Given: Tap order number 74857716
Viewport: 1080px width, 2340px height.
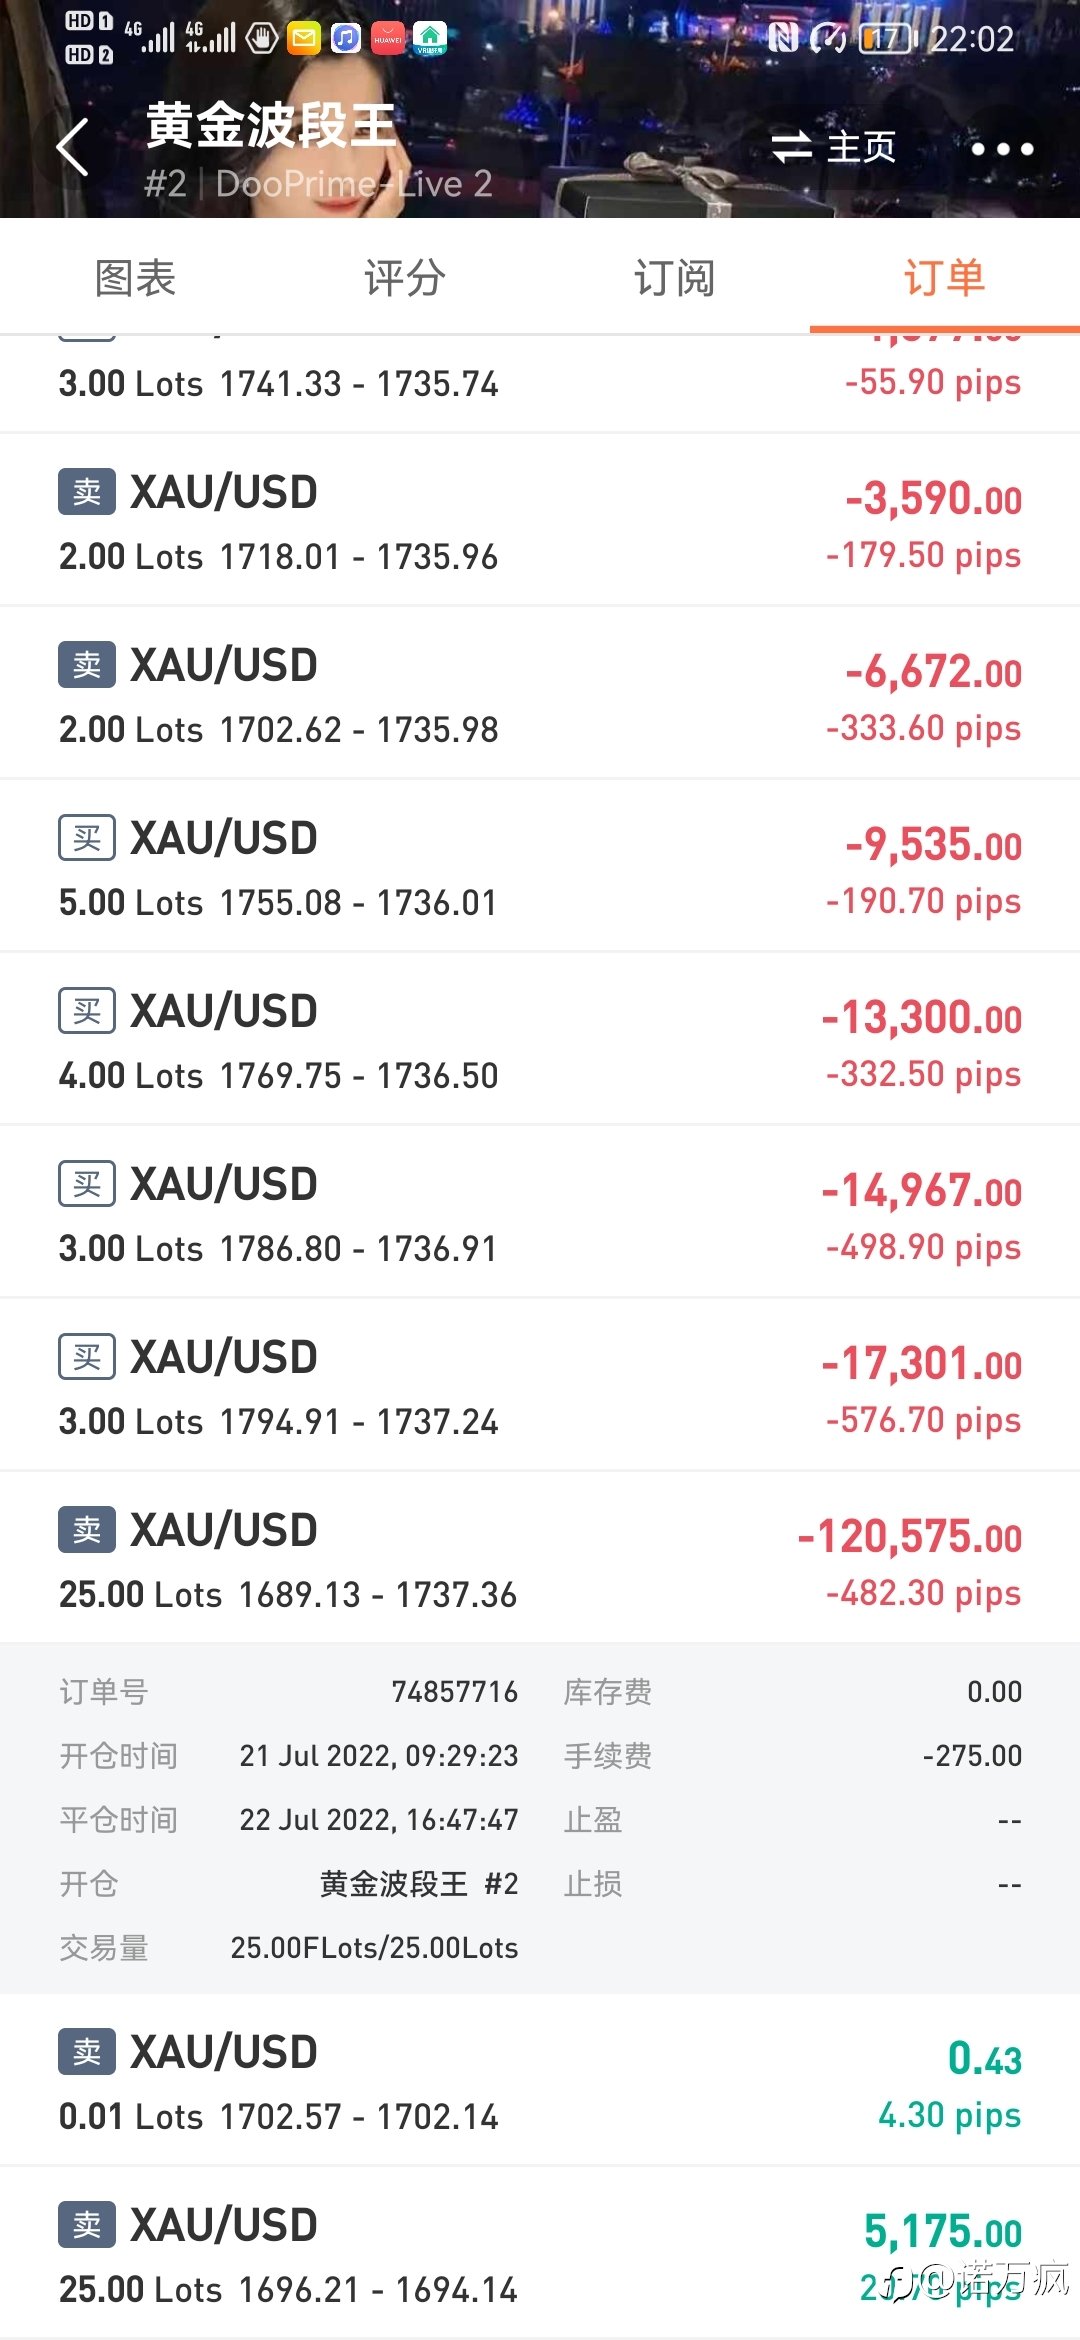Looking at the screenshot, I should (x=455, y=1692).
